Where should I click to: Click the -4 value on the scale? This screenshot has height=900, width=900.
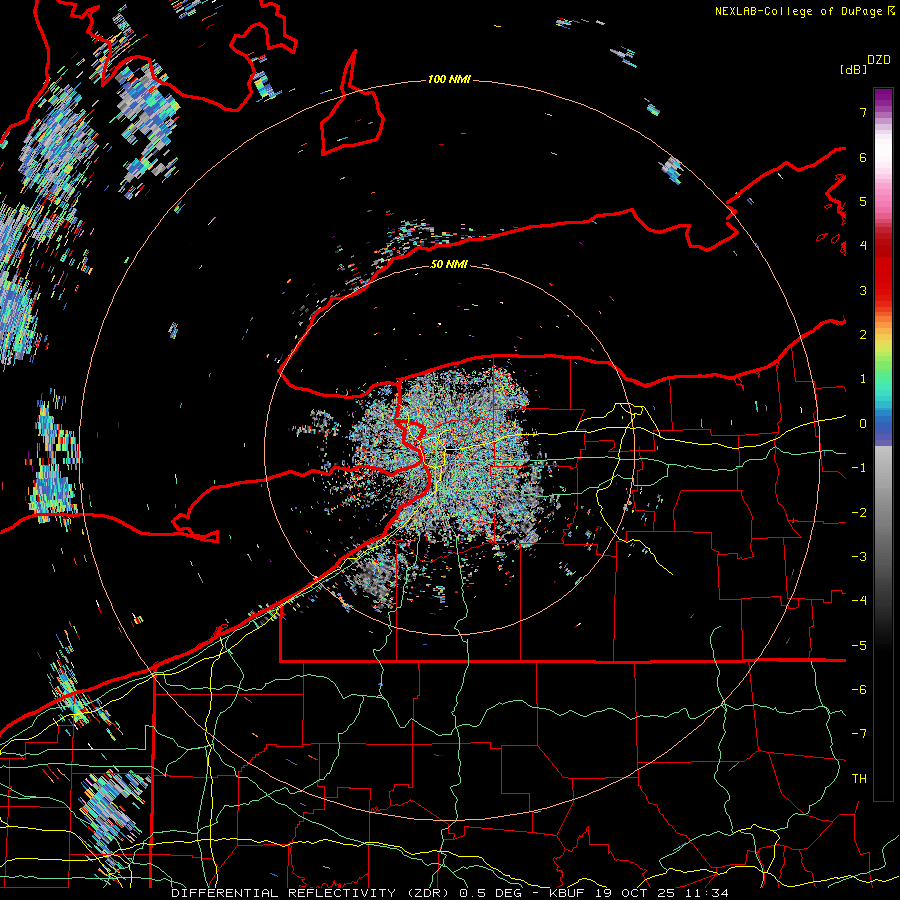click(x=859, y=601)
